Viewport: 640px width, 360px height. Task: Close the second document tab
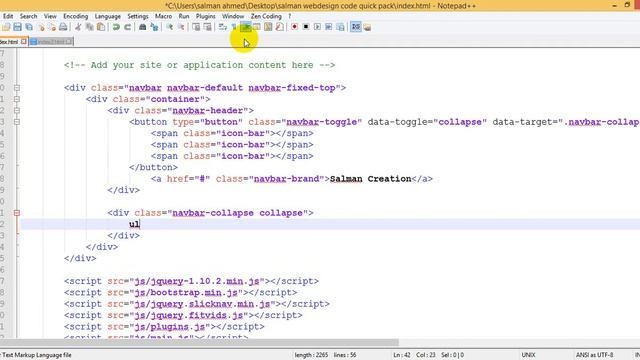tap(69, 42)
